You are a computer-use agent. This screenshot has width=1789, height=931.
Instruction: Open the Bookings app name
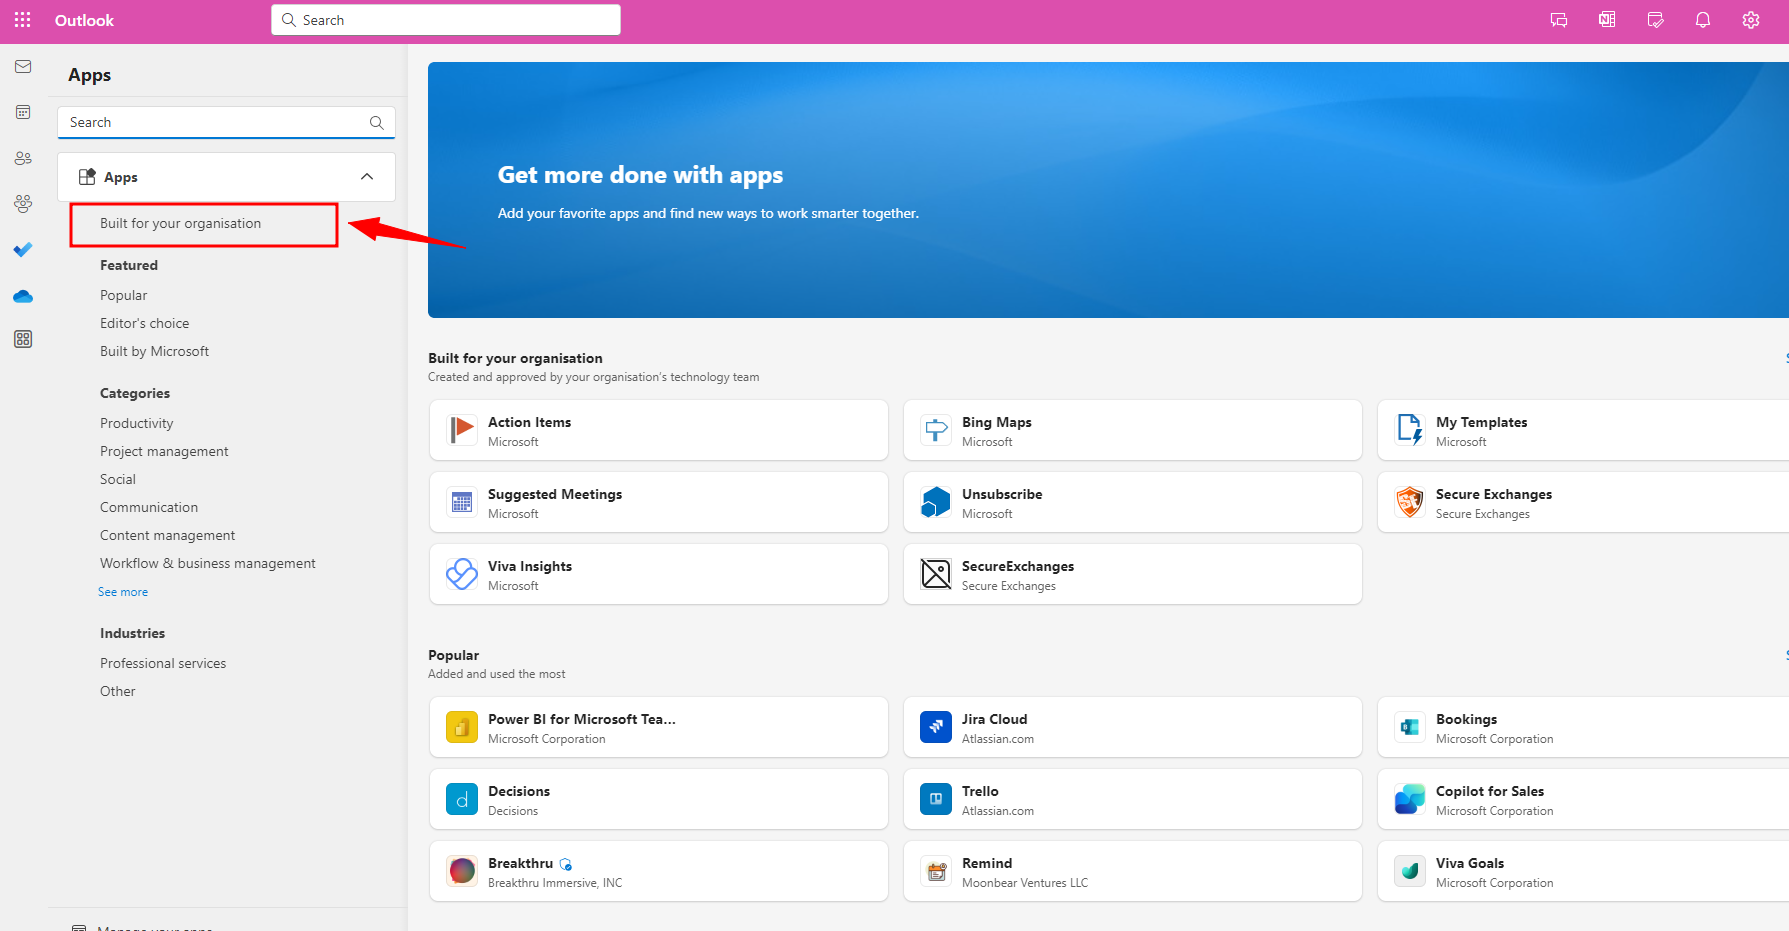(1466, 720)
